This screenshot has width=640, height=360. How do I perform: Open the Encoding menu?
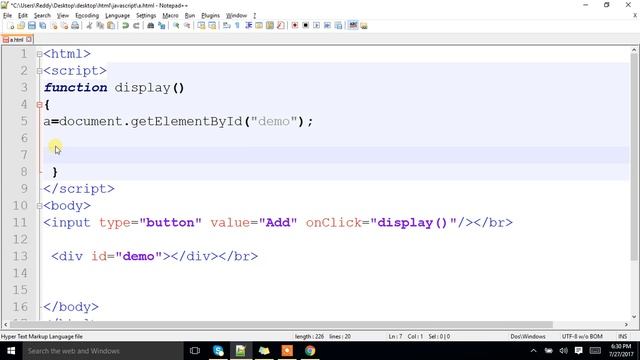(x=87, y=16)
